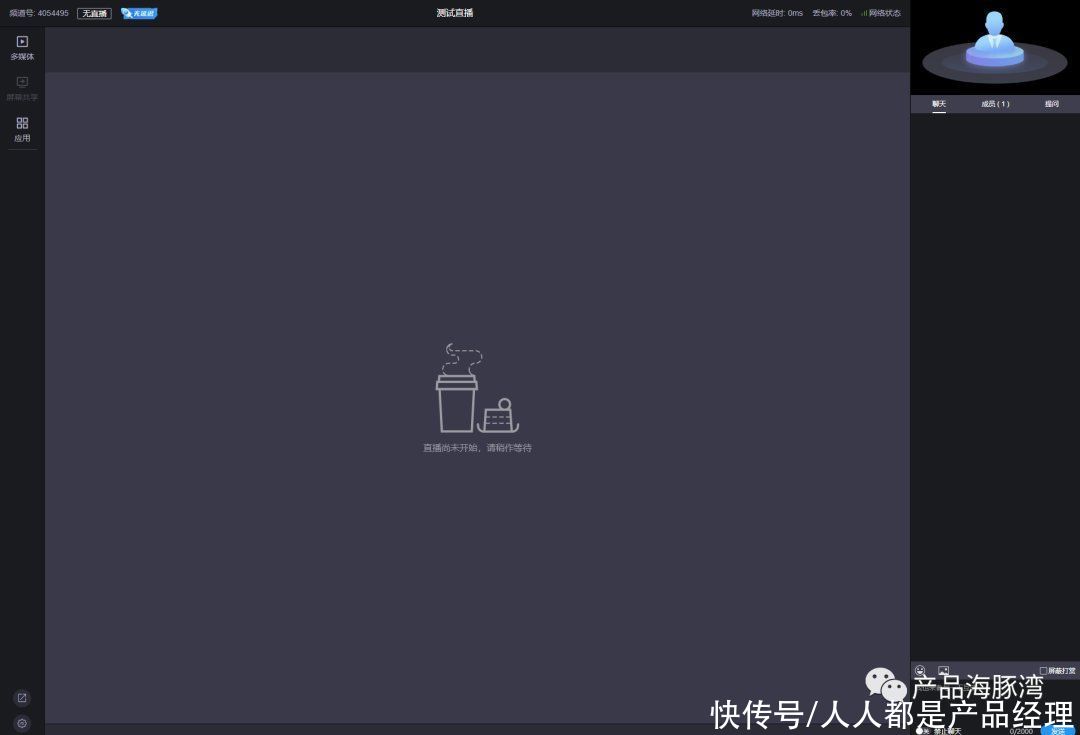The image size is (1080, 735).
Task: Click the presenter avatar video thumbnail
Action: (x=995, y=47)
